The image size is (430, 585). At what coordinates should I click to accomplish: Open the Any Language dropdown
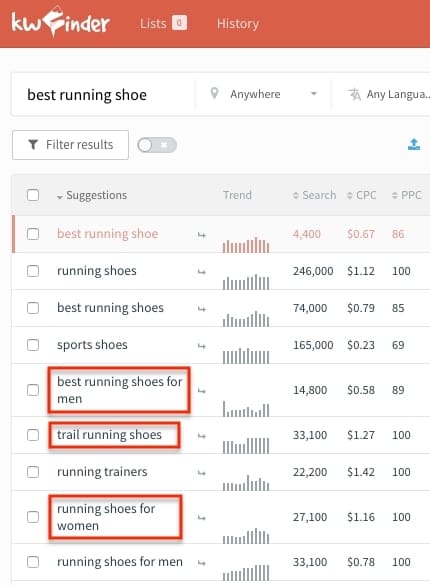click(388, 94)
